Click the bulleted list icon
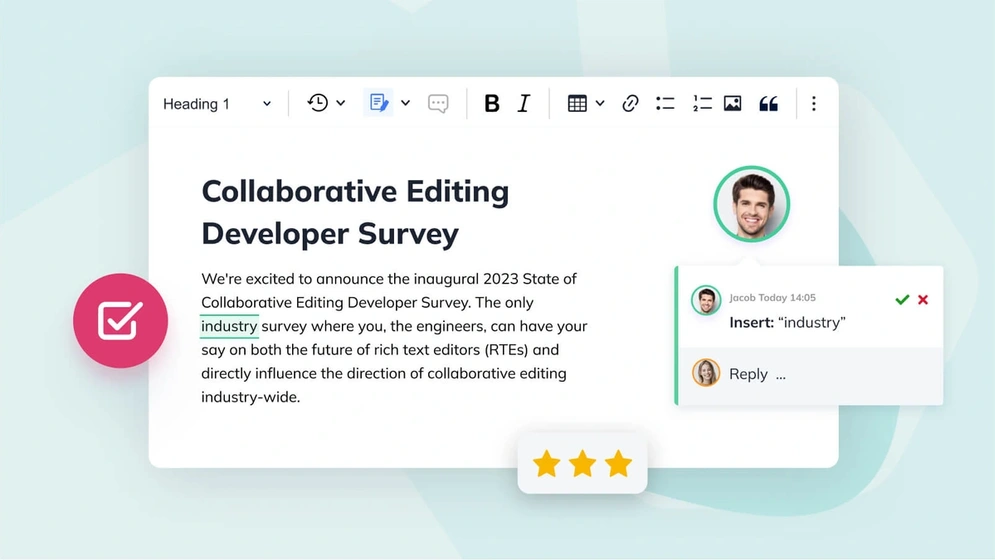 665,103
